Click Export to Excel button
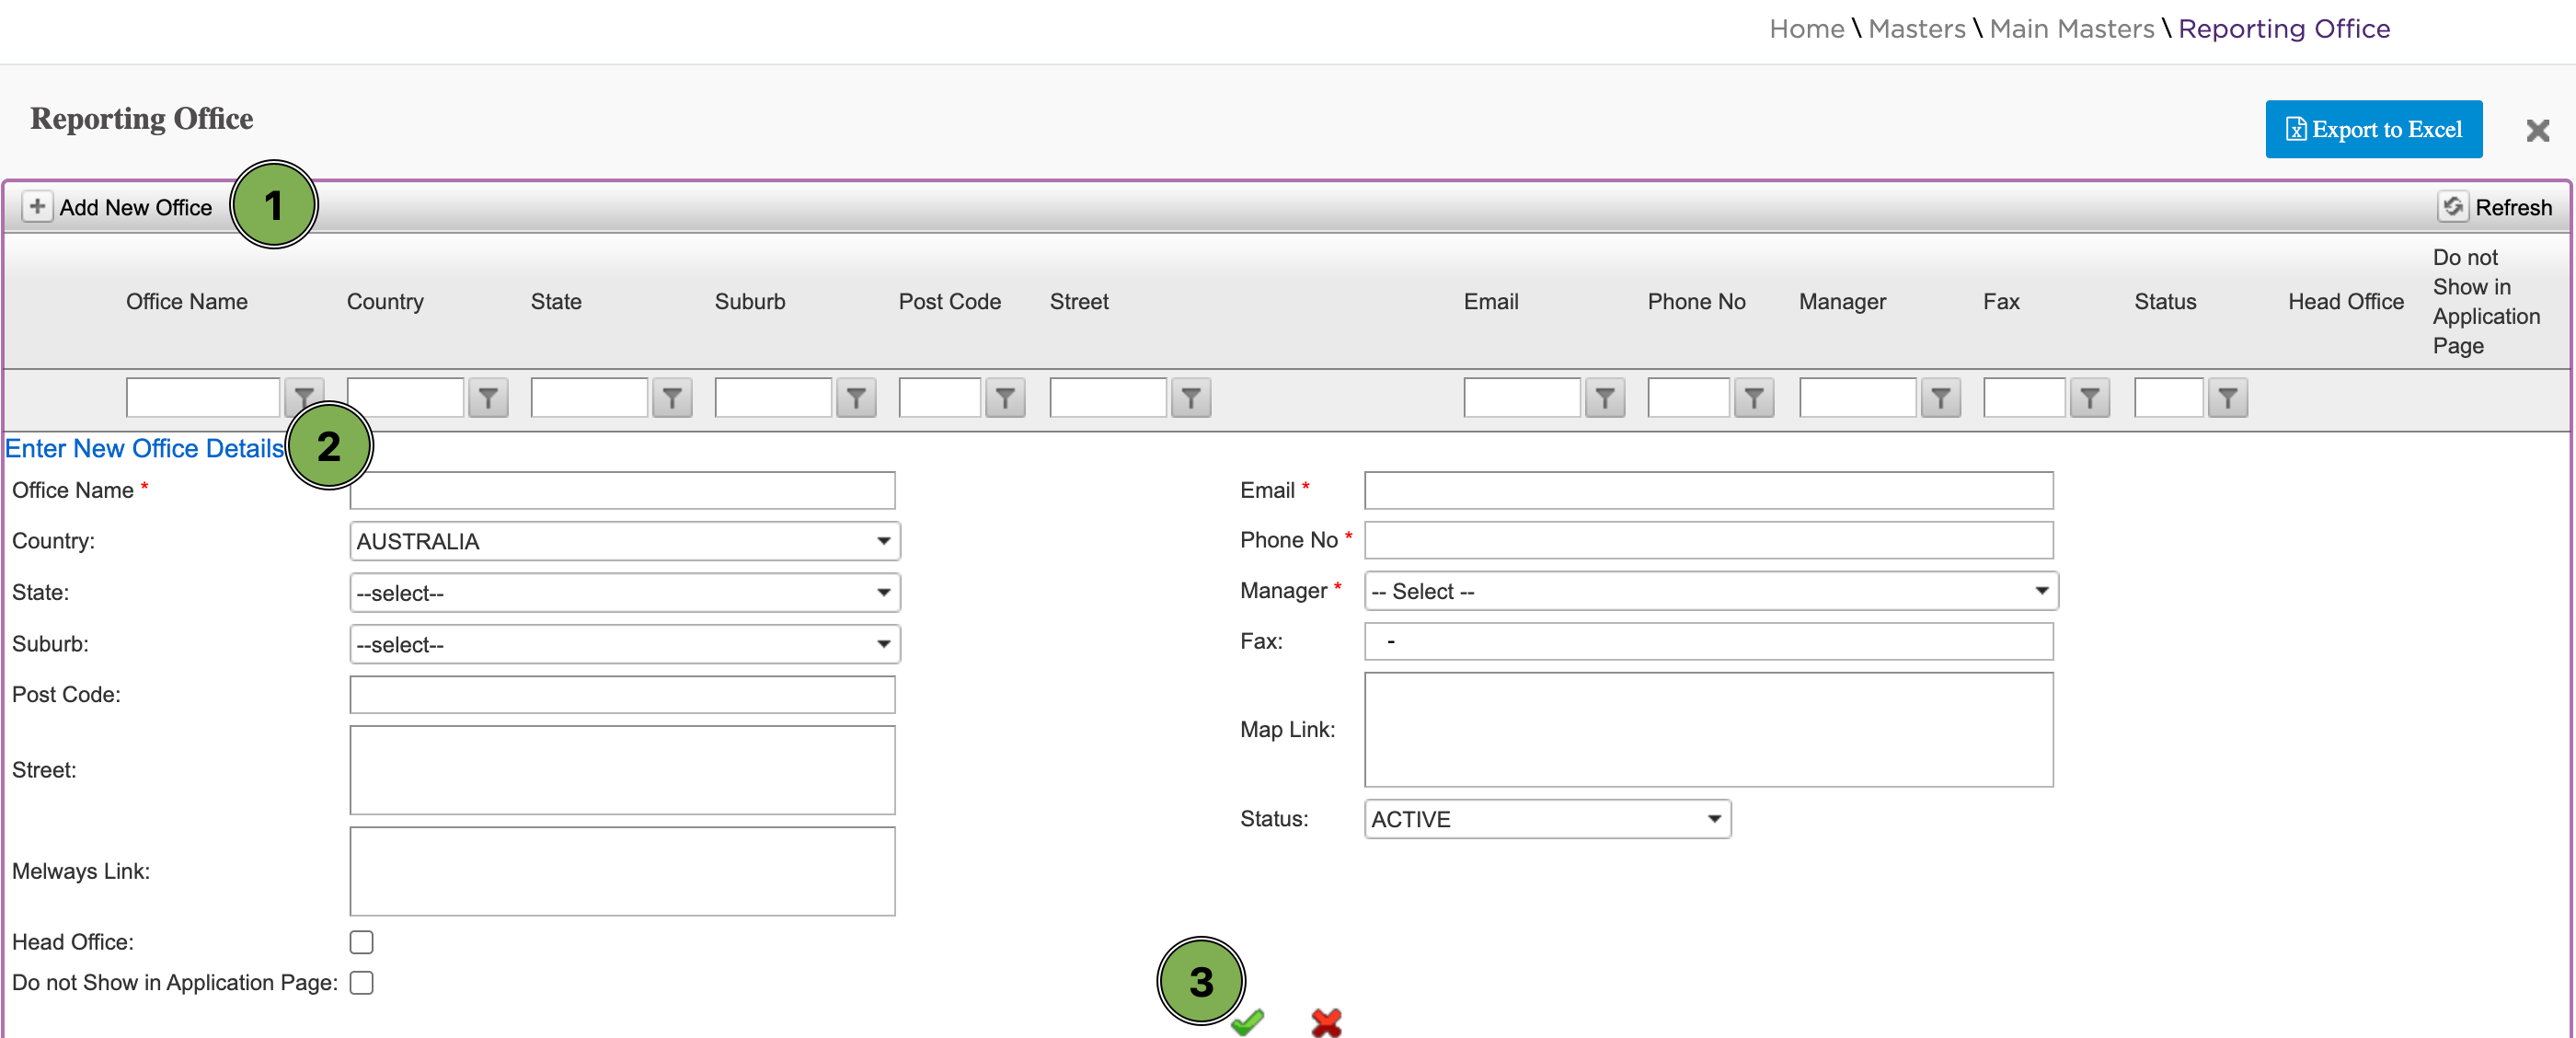 pos(2373,129)
